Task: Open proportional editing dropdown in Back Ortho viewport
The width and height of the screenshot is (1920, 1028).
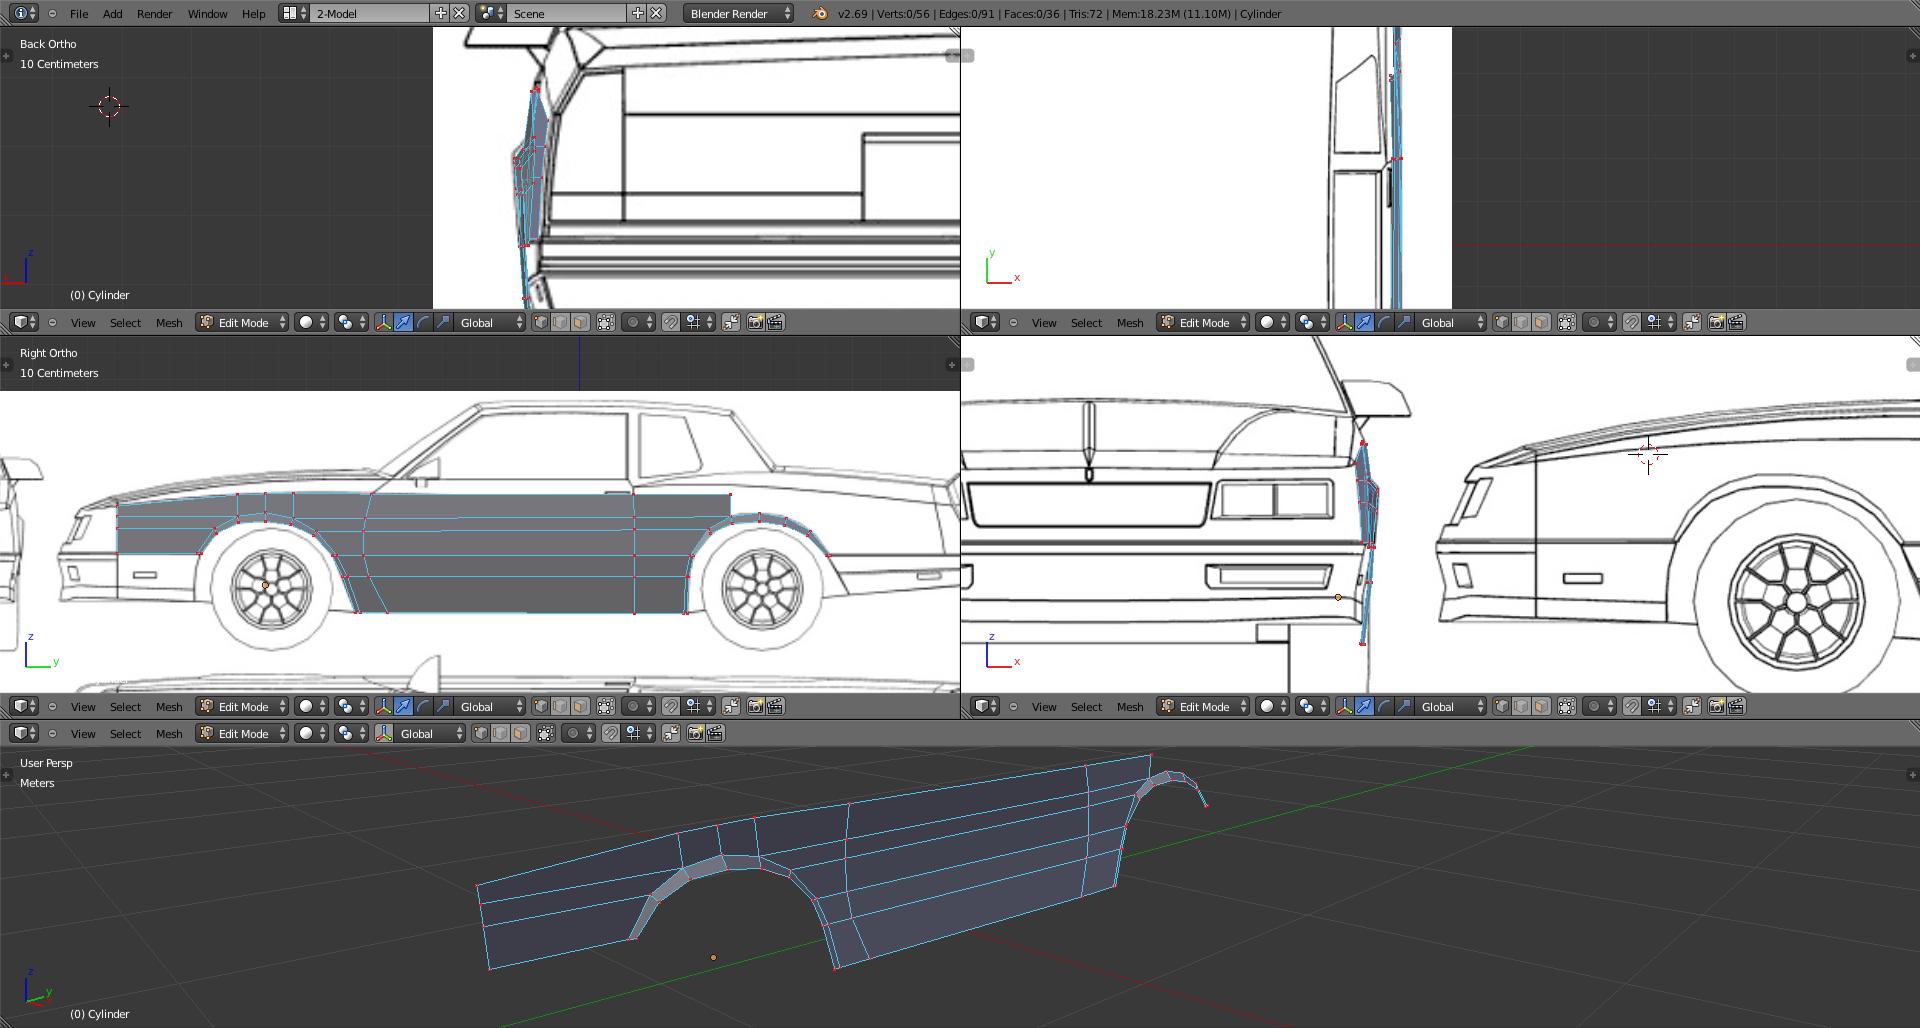Action: tap(638, 322)
